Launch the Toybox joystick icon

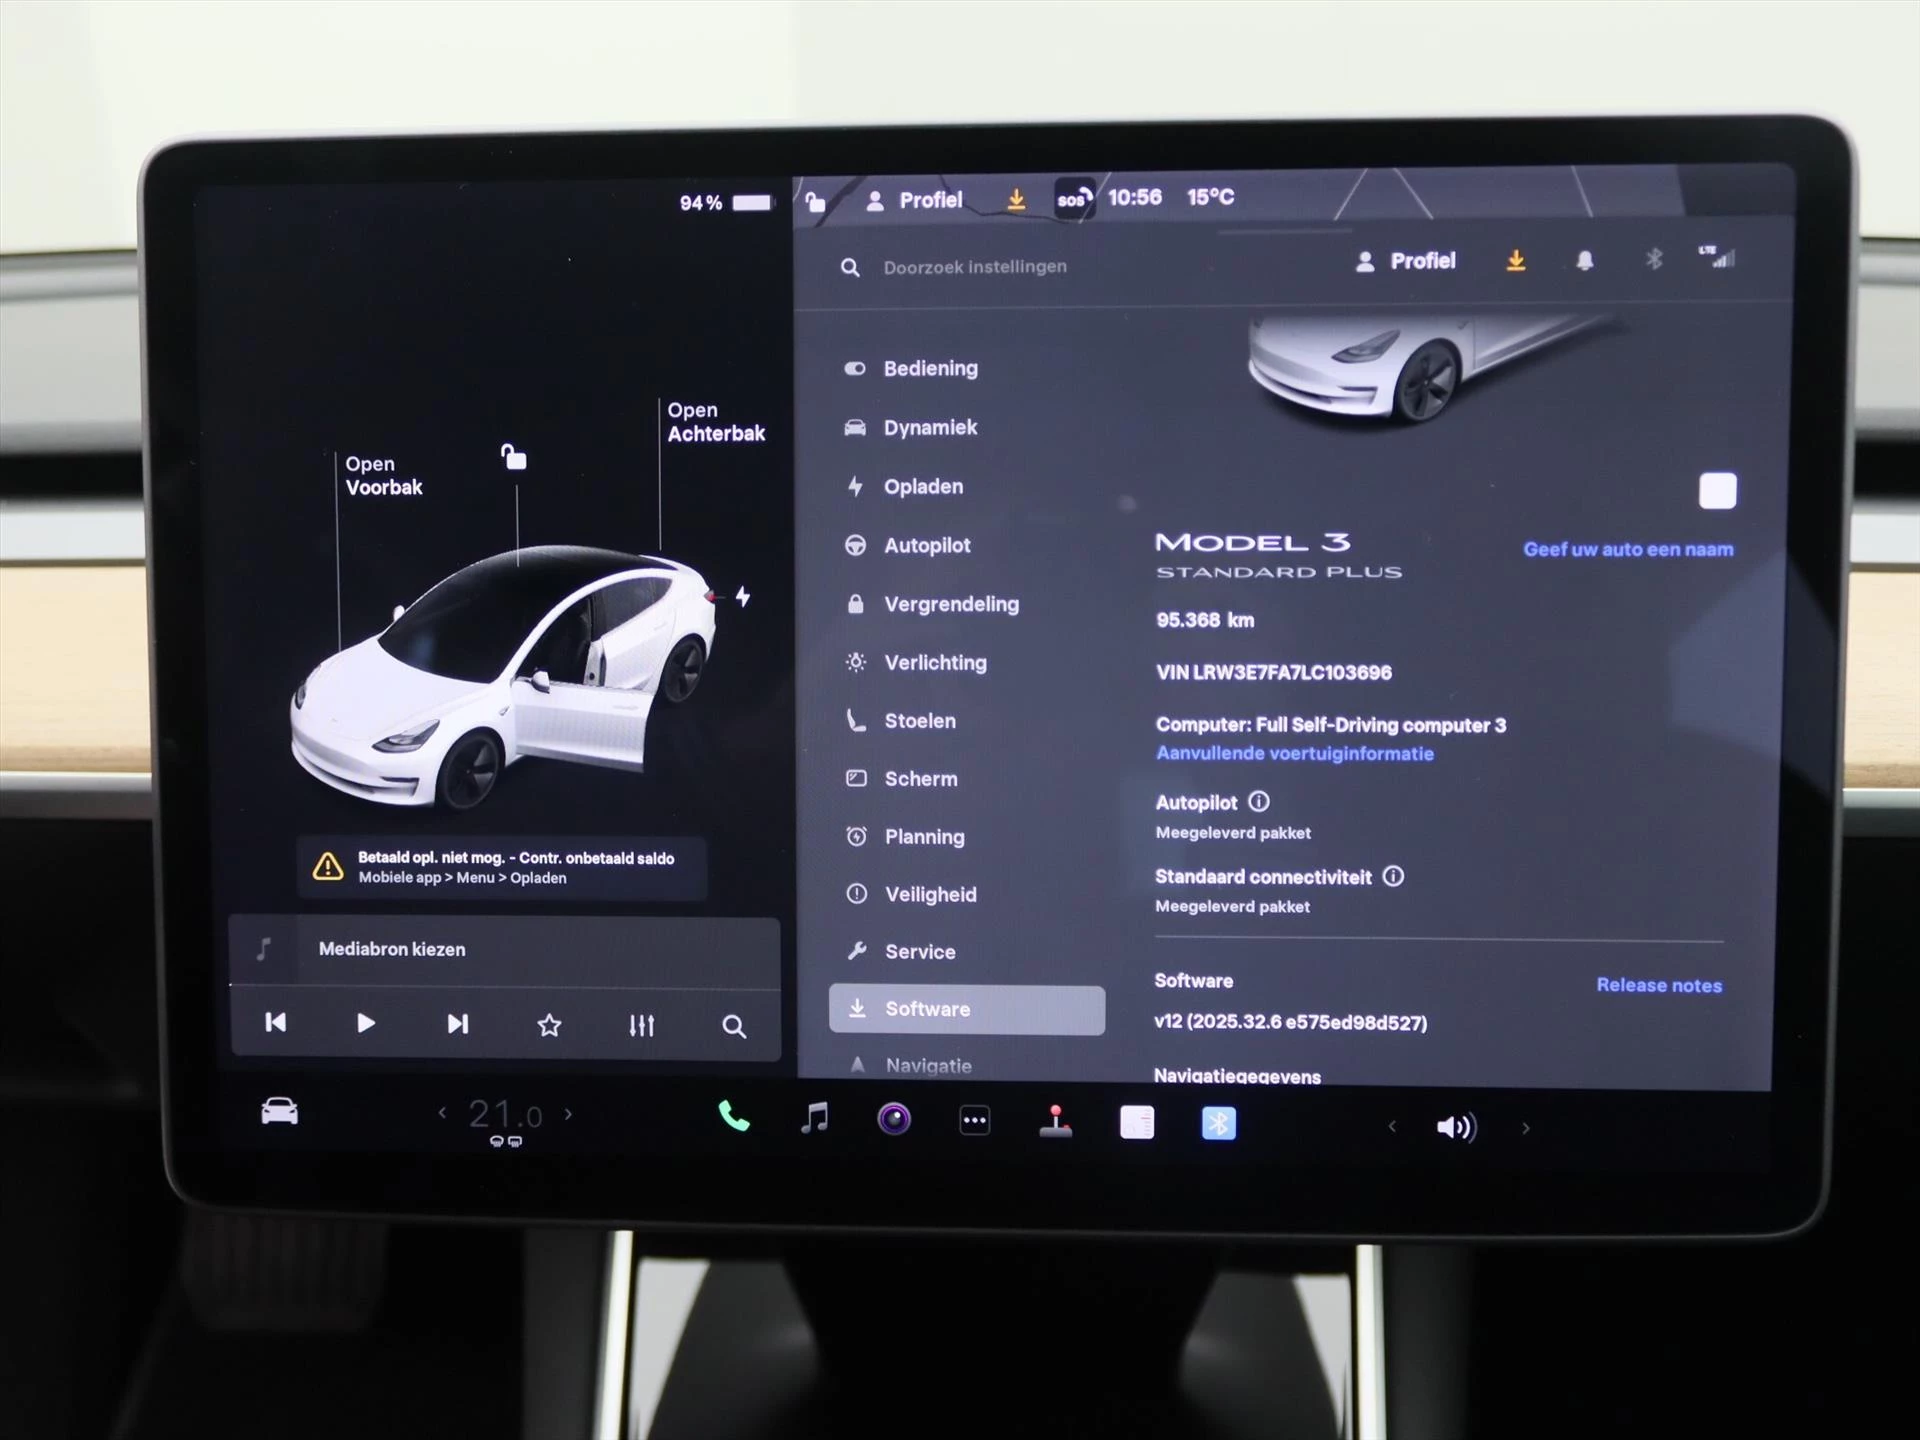click(1056, 1122)
